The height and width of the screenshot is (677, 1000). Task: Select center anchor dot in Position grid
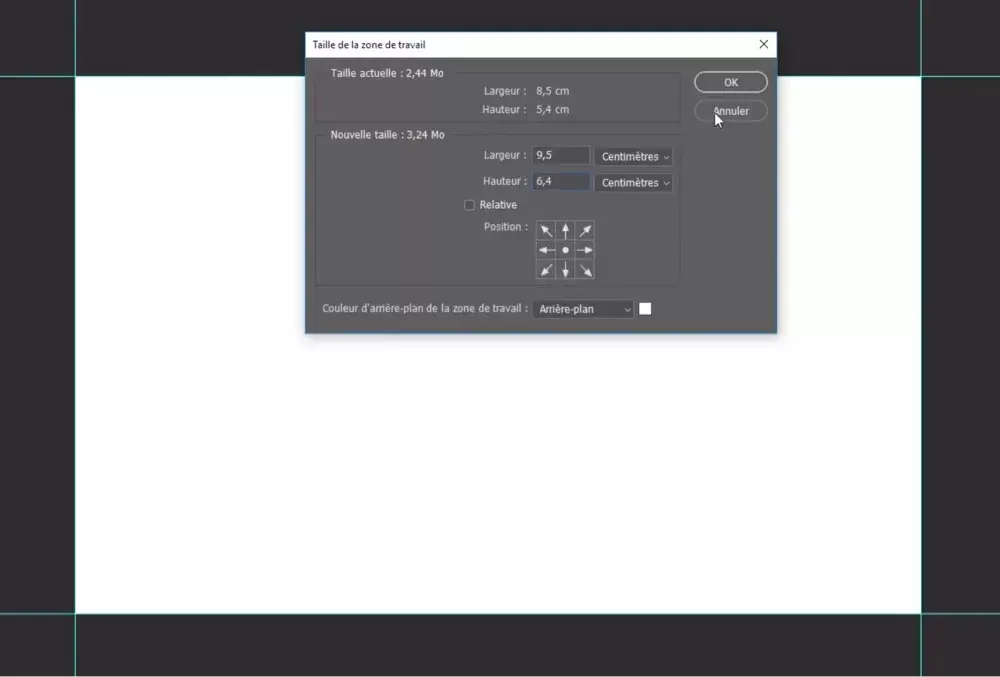566,251
